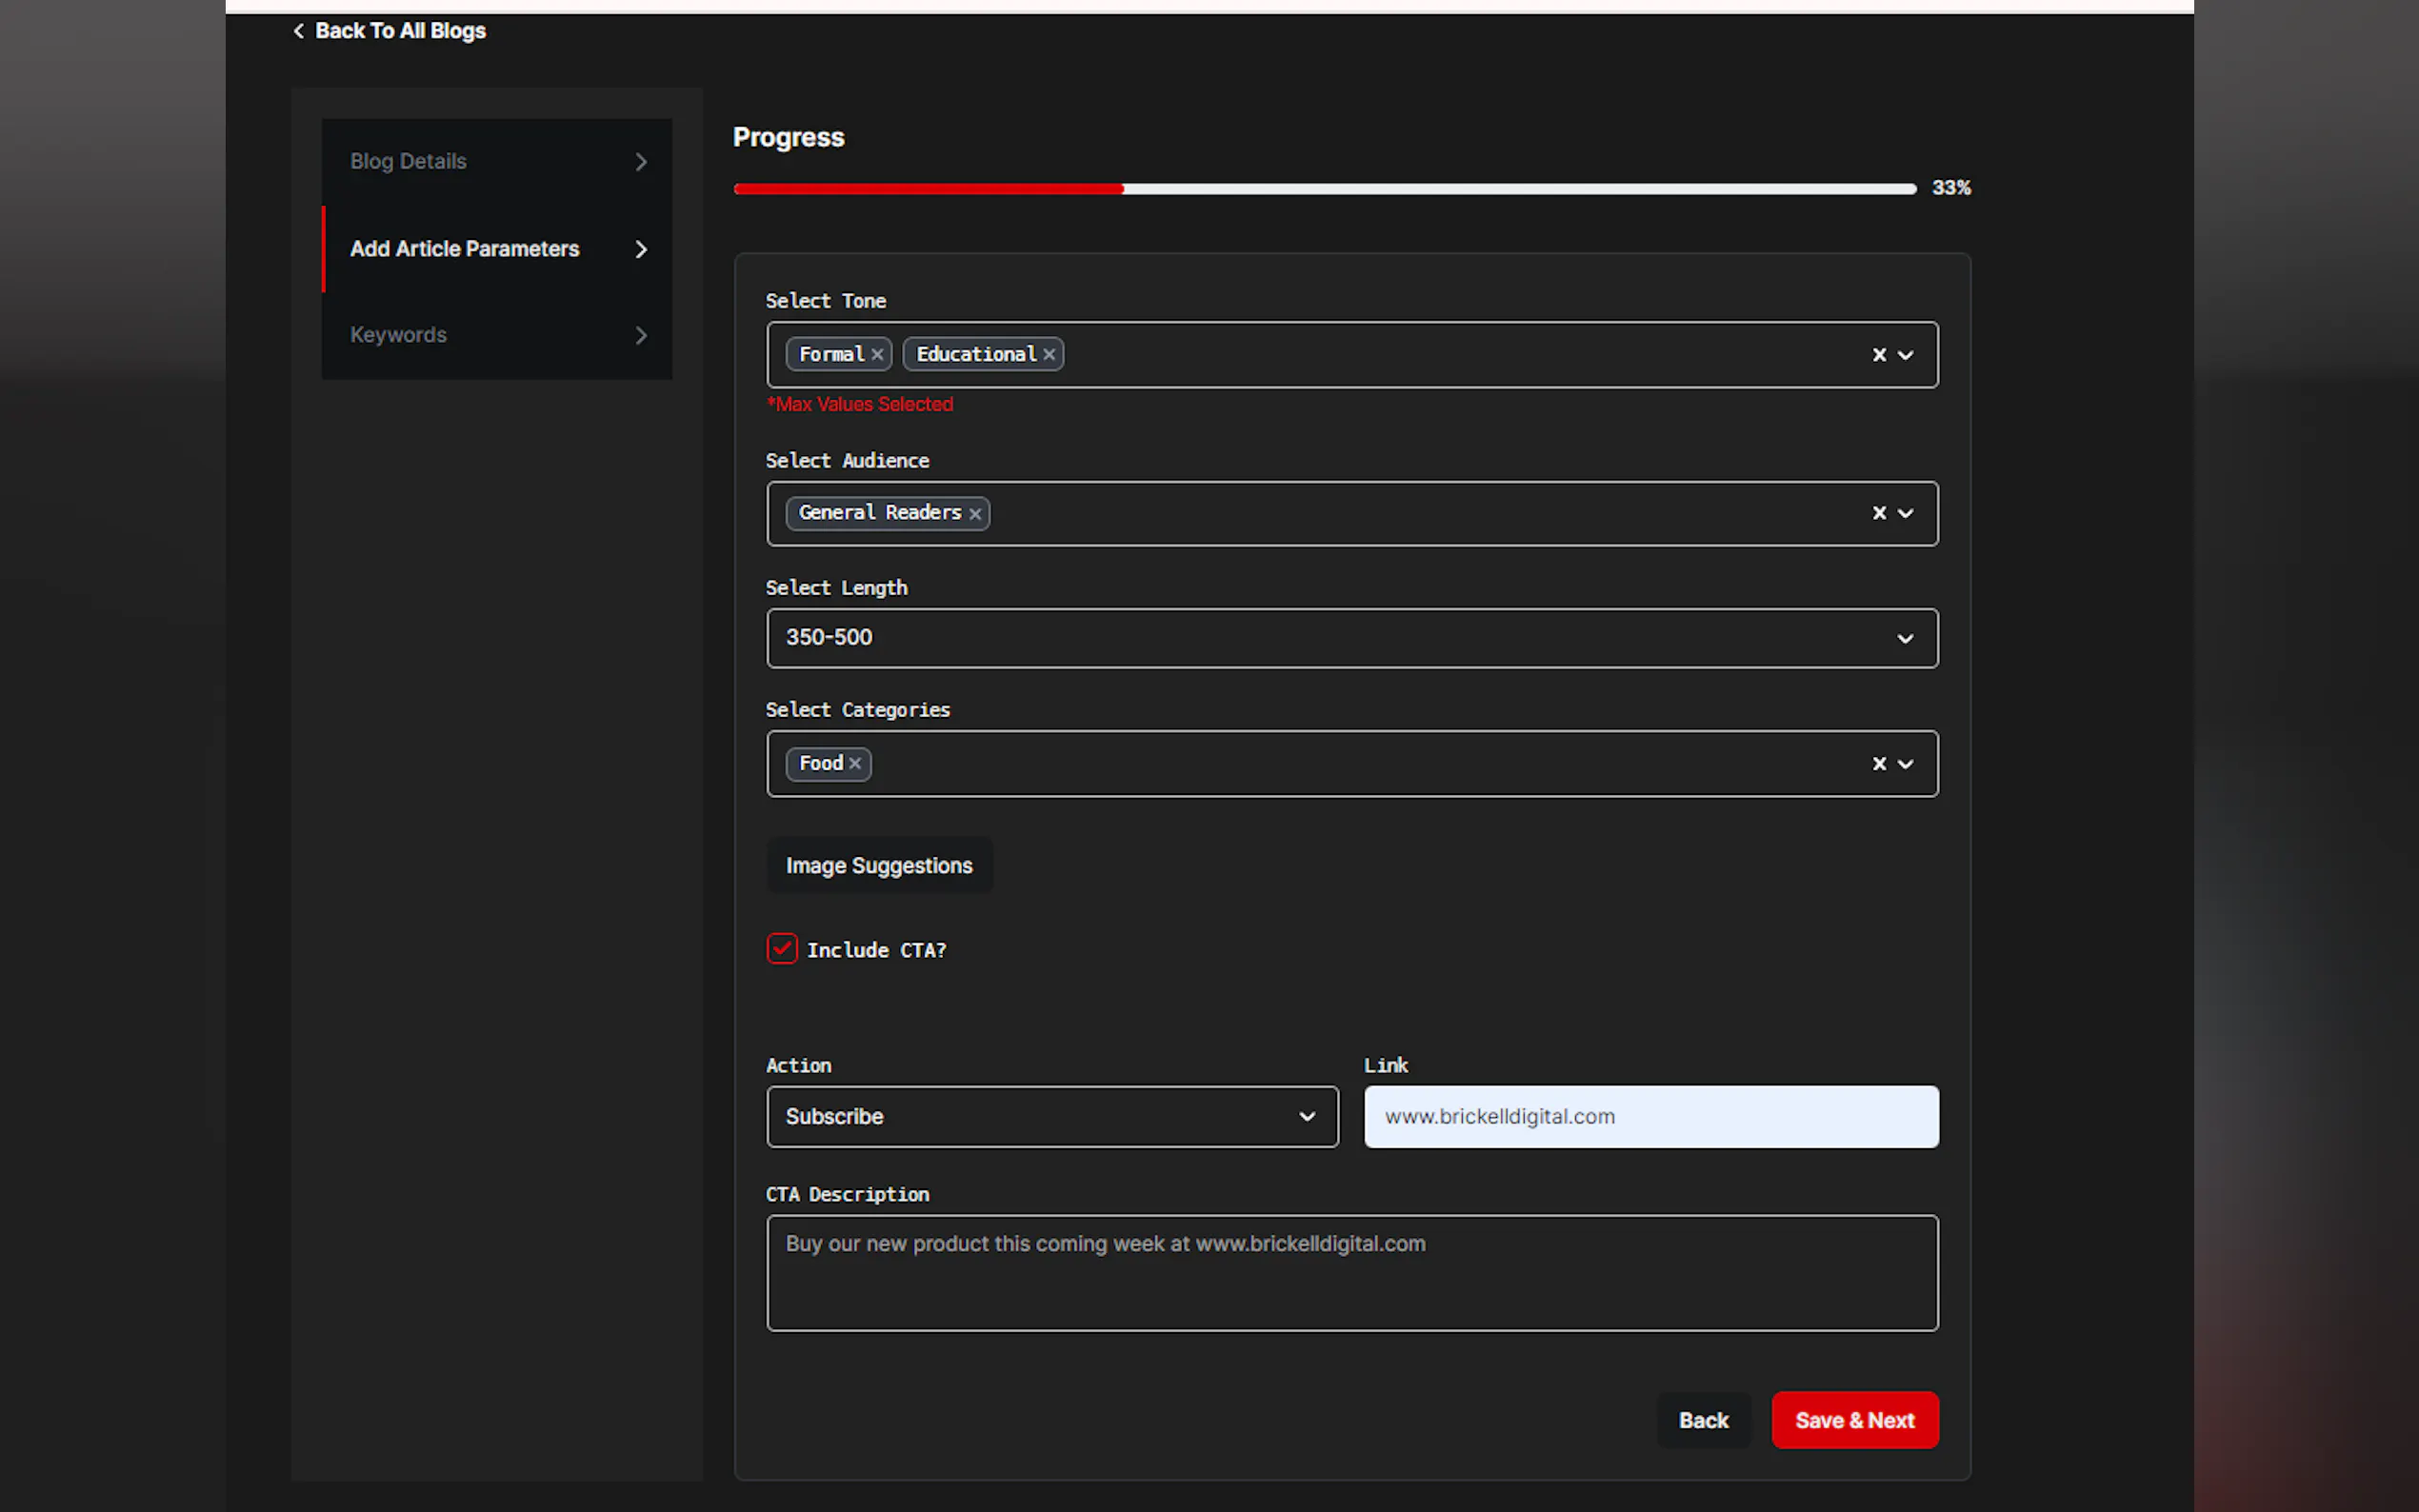The width and height of the screenshot is (2419, 1512).
Task: Uncheck the Include CTA checkbox
Action: coord(782,948)
